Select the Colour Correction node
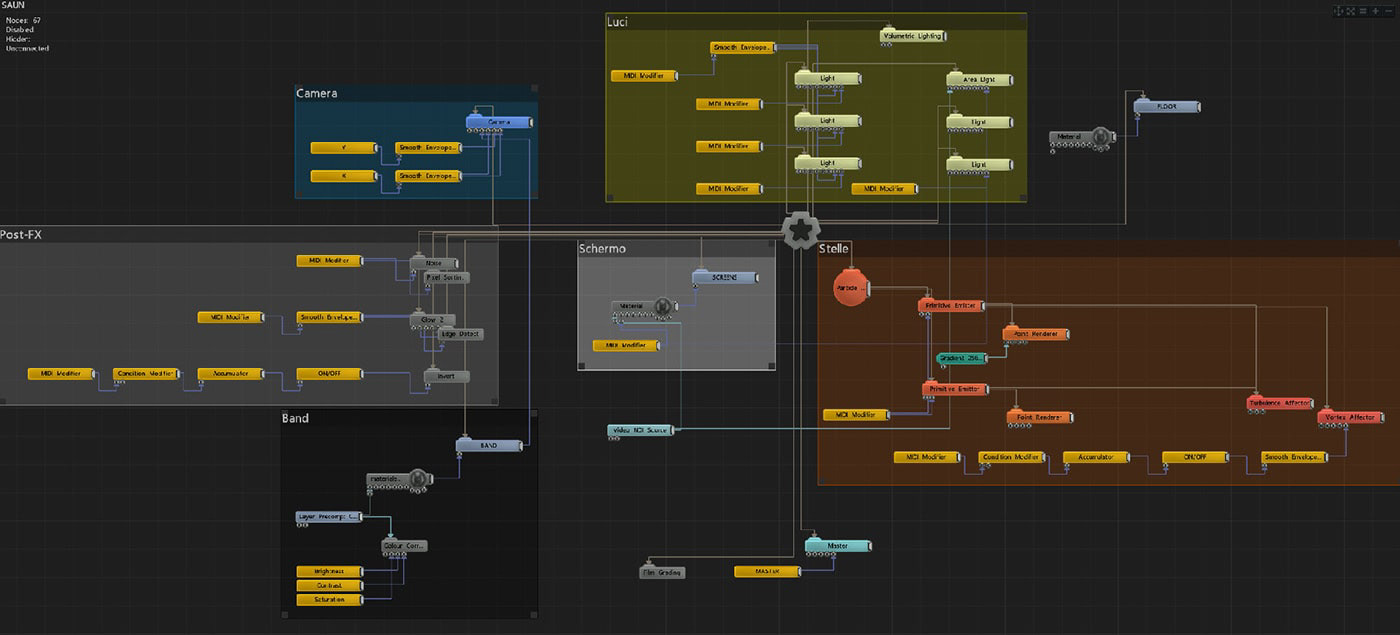The width and height of the screenshot is (1400, 635). click(404, 546)
